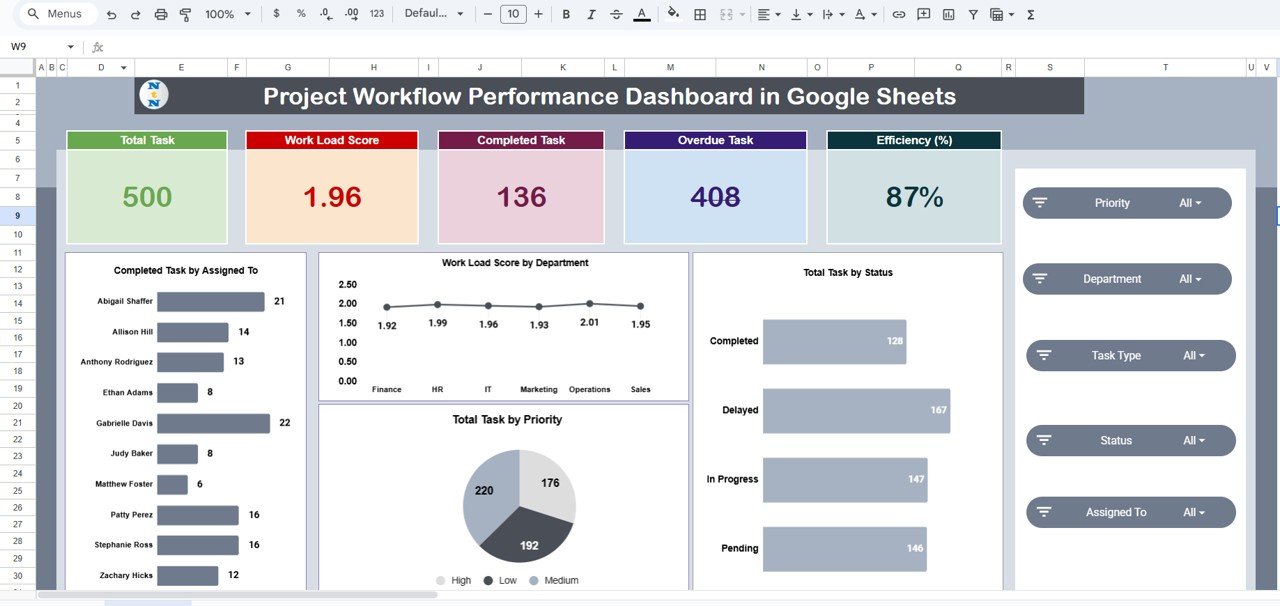Create a filter with the funnel icon
Screen dimensions: 1280x606
click(972, 14)
